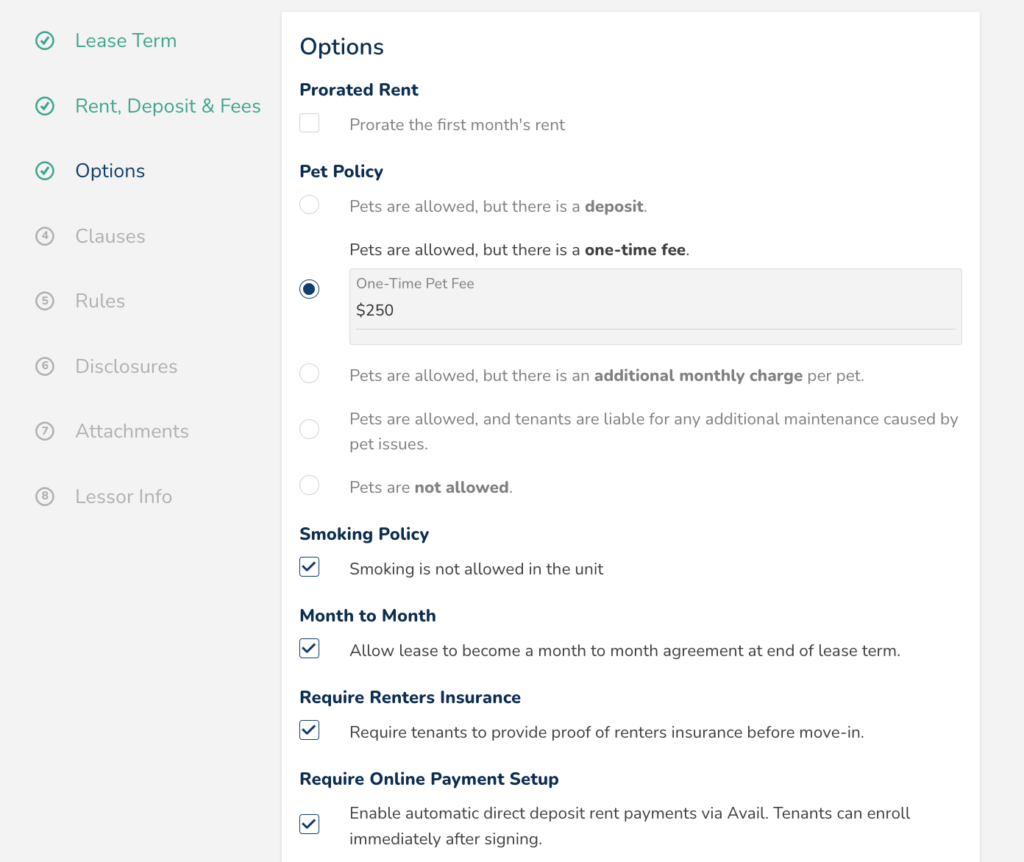
Task: Click the numbered circle 4 for Clauses
Action: 45,236
